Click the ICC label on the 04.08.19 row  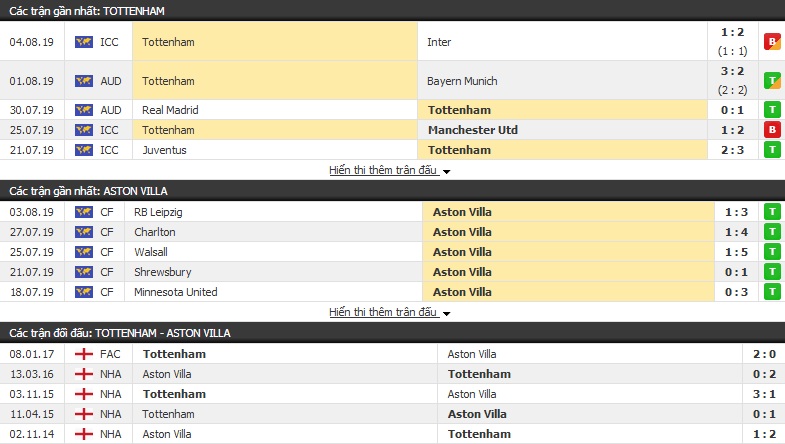(x=109, y=42)
